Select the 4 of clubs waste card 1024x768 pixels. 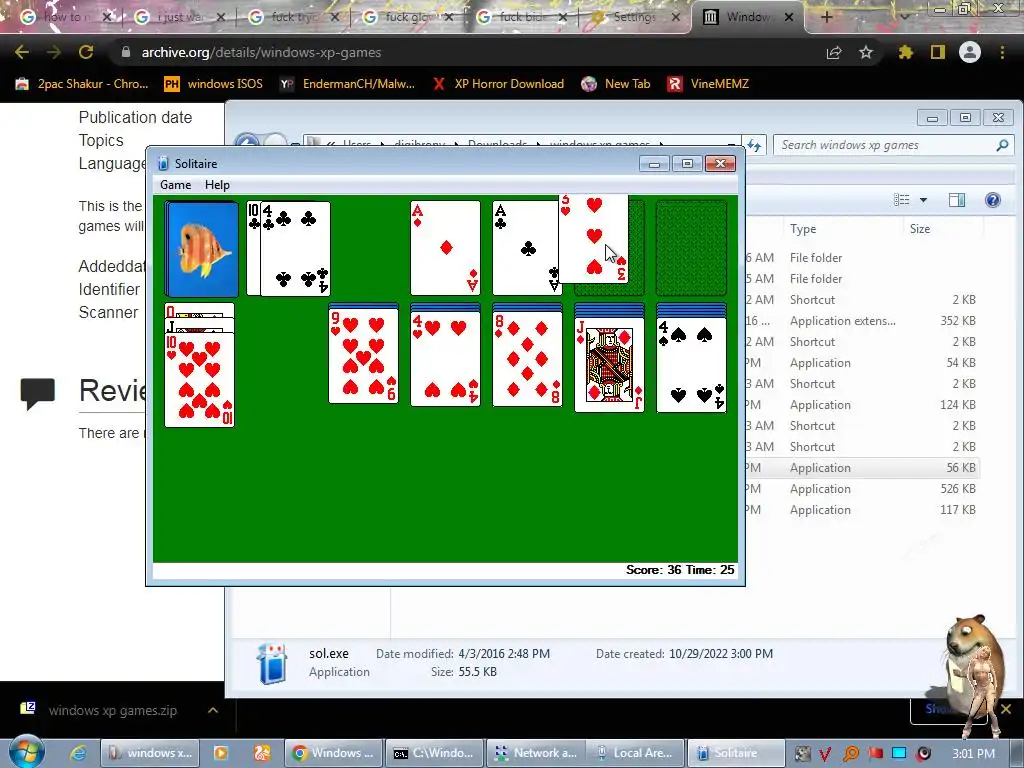[x=295, y=249]
